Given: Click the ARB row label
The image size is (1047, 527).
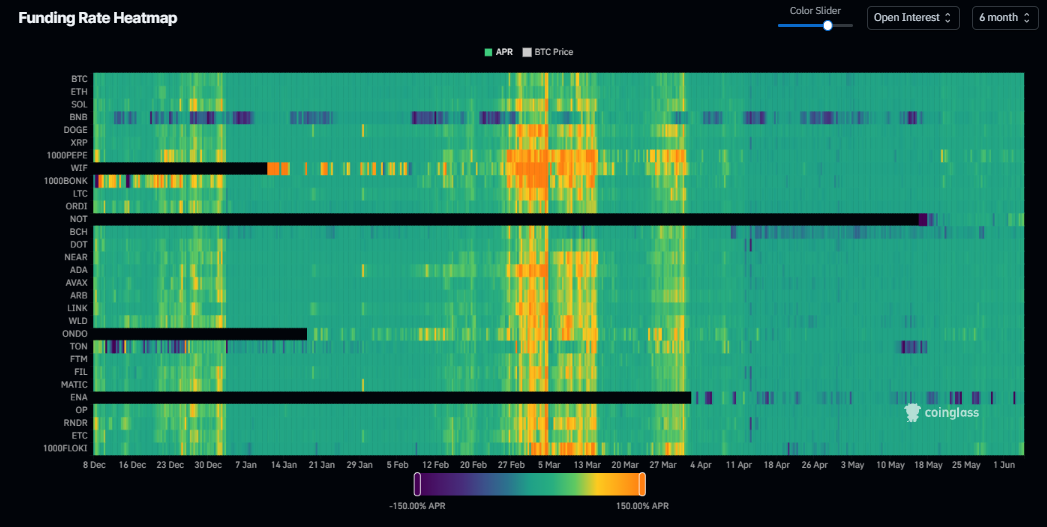Looking at the screenshot, I should click(x=79, y=295).
